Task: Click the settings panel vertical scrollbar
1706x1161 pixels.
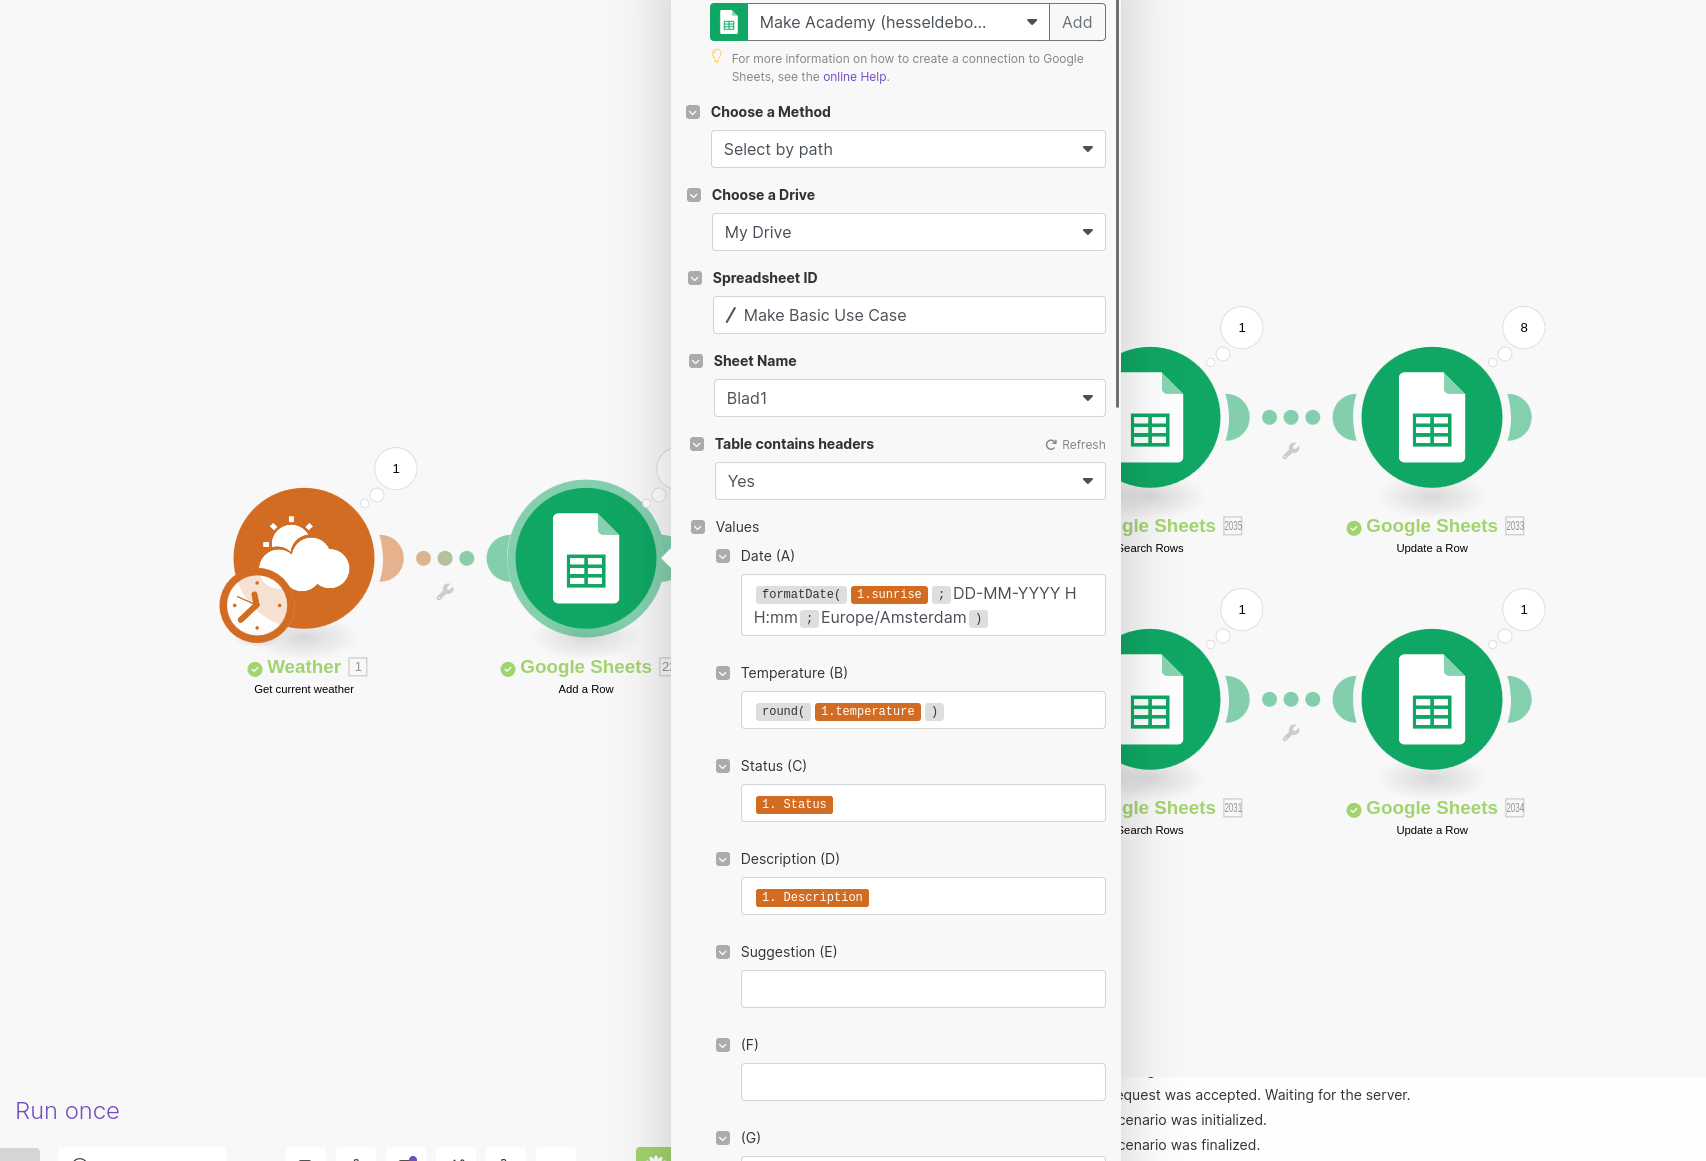Action: (1116, 205)
